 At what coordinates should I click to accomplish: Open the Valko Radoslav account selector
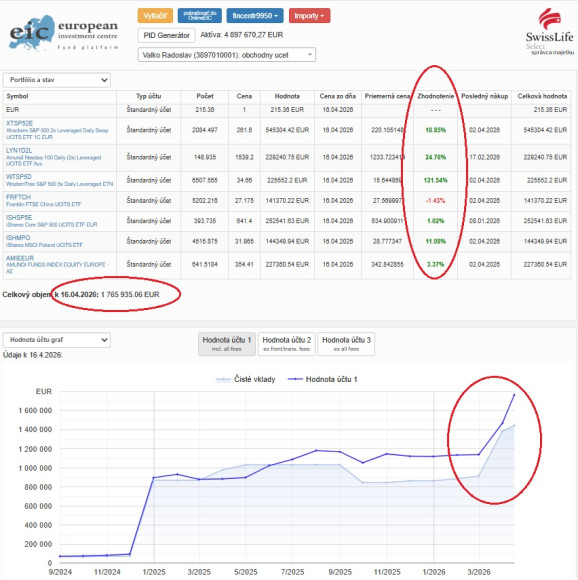pos(227,55)
